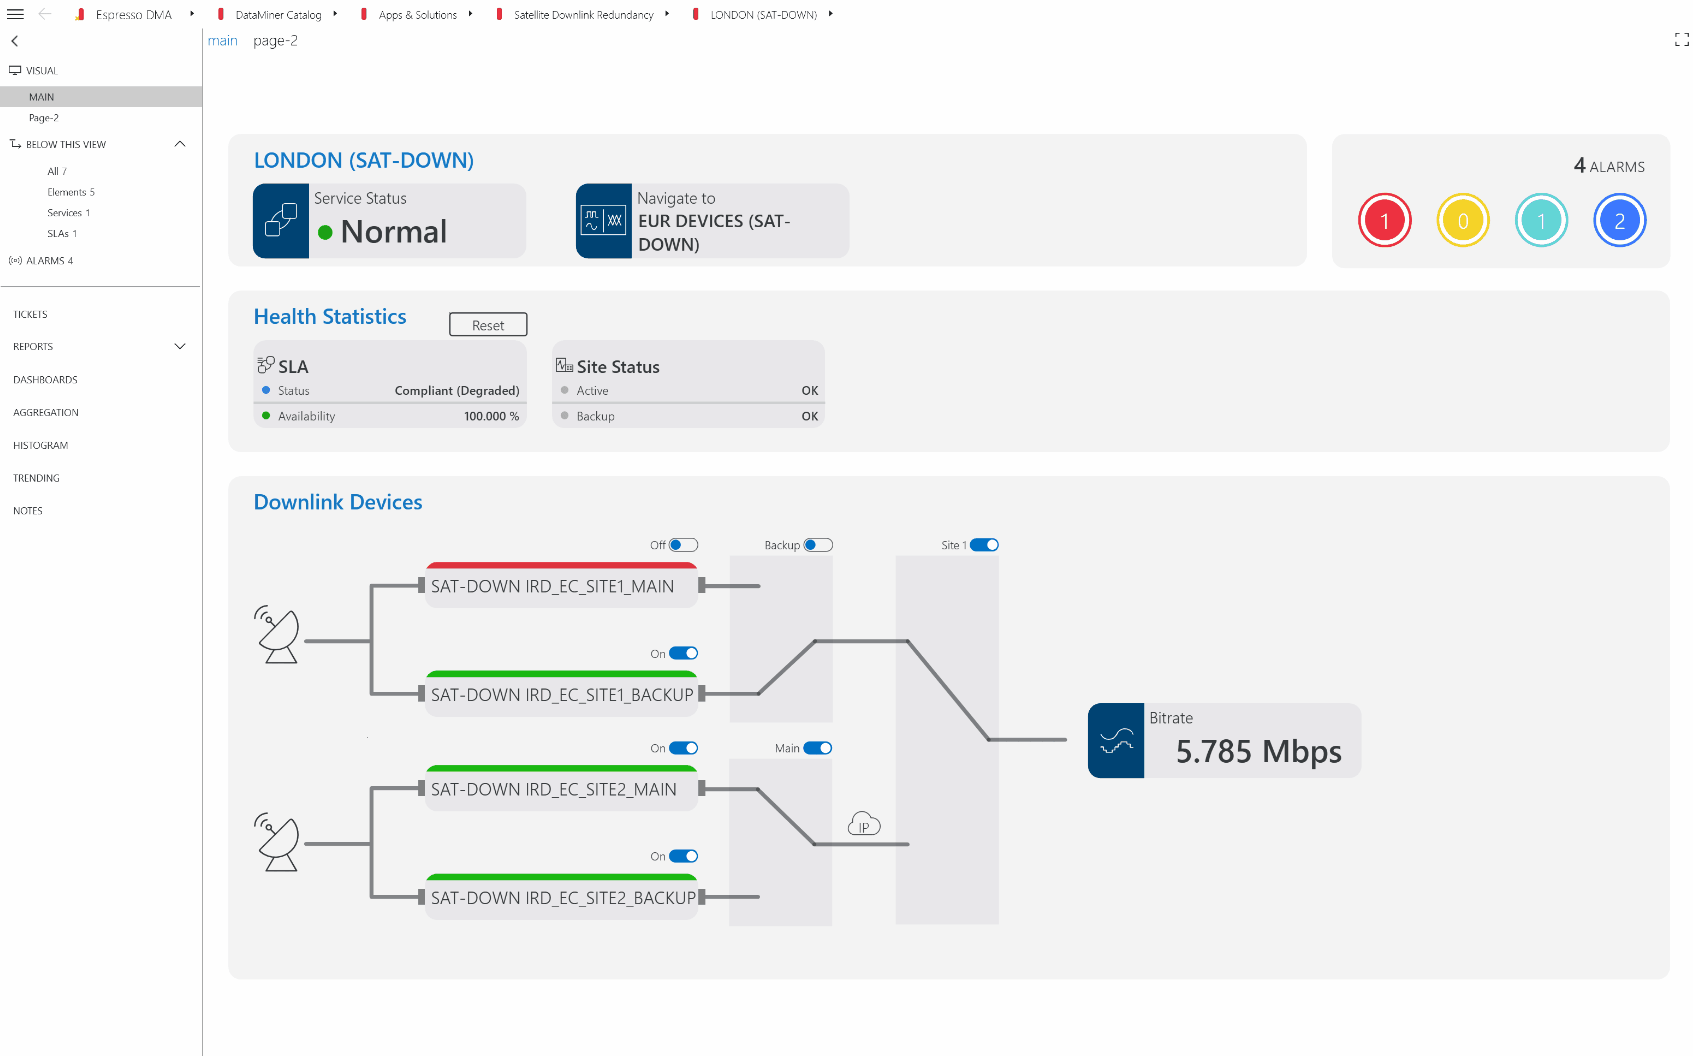The height and width of the screenshot is (1056, 1693).
Task: Expand the Apps & Solutions breadcrumb arrow
Action: click(x=470, y=14)
